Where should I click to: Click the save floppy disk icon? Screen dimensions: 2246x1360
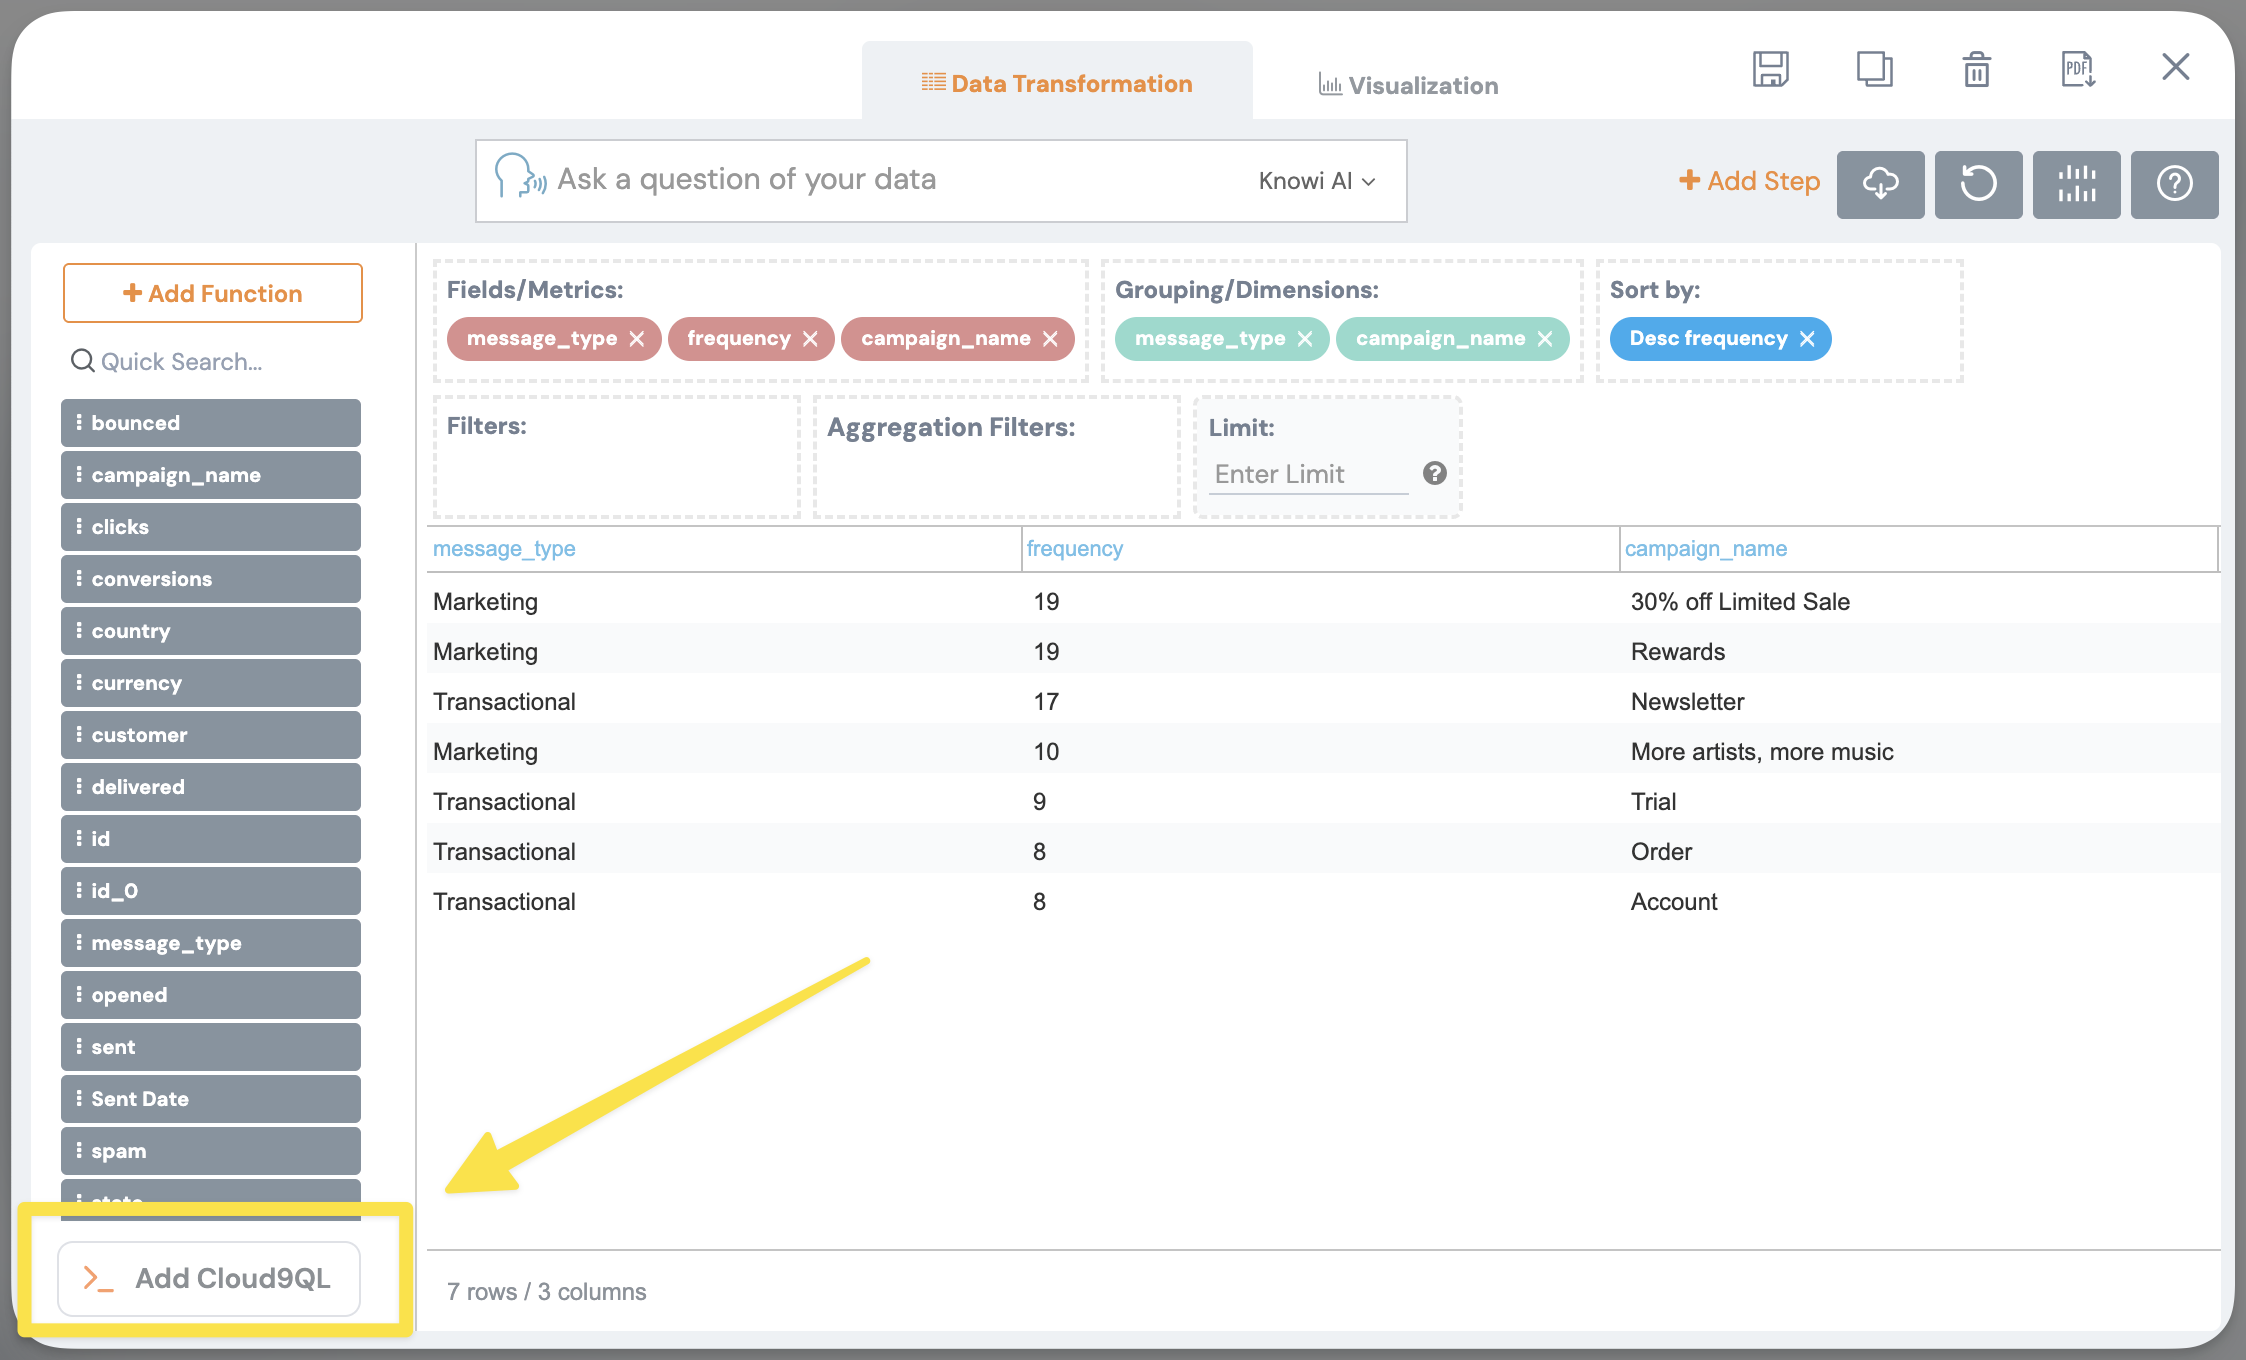pos(1770,69)
